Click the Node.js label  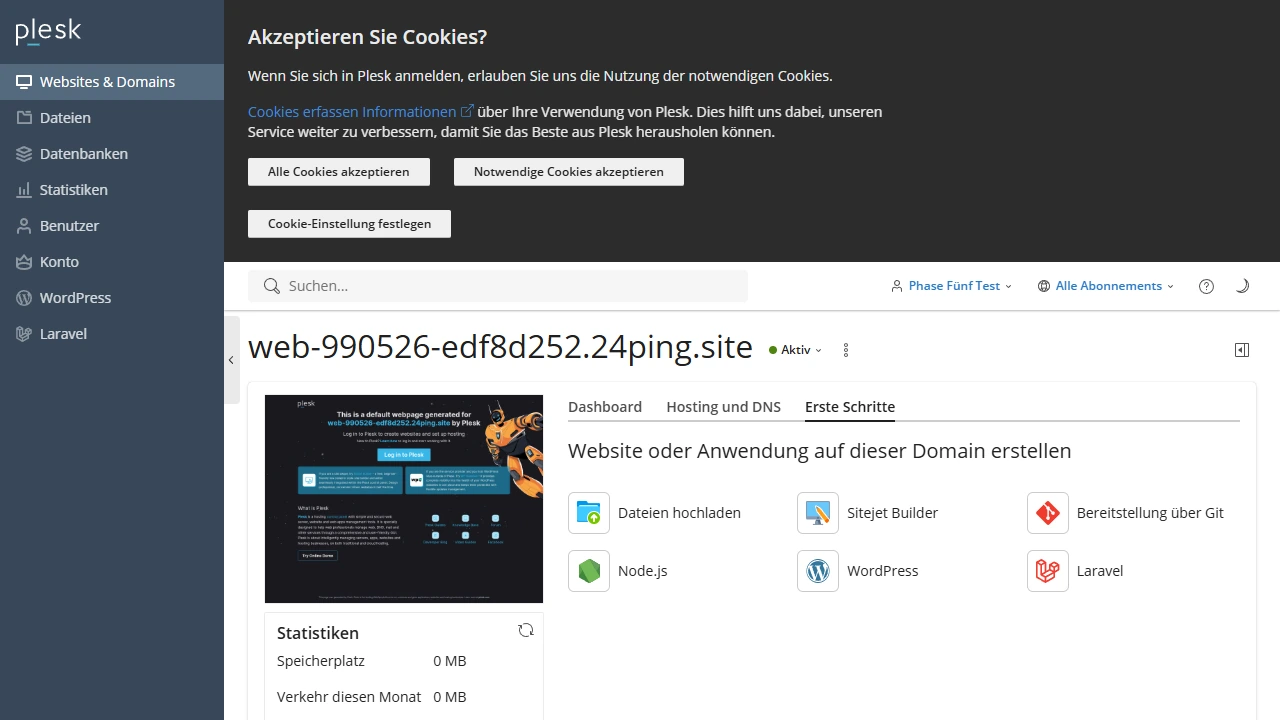[x=643, y=571]
